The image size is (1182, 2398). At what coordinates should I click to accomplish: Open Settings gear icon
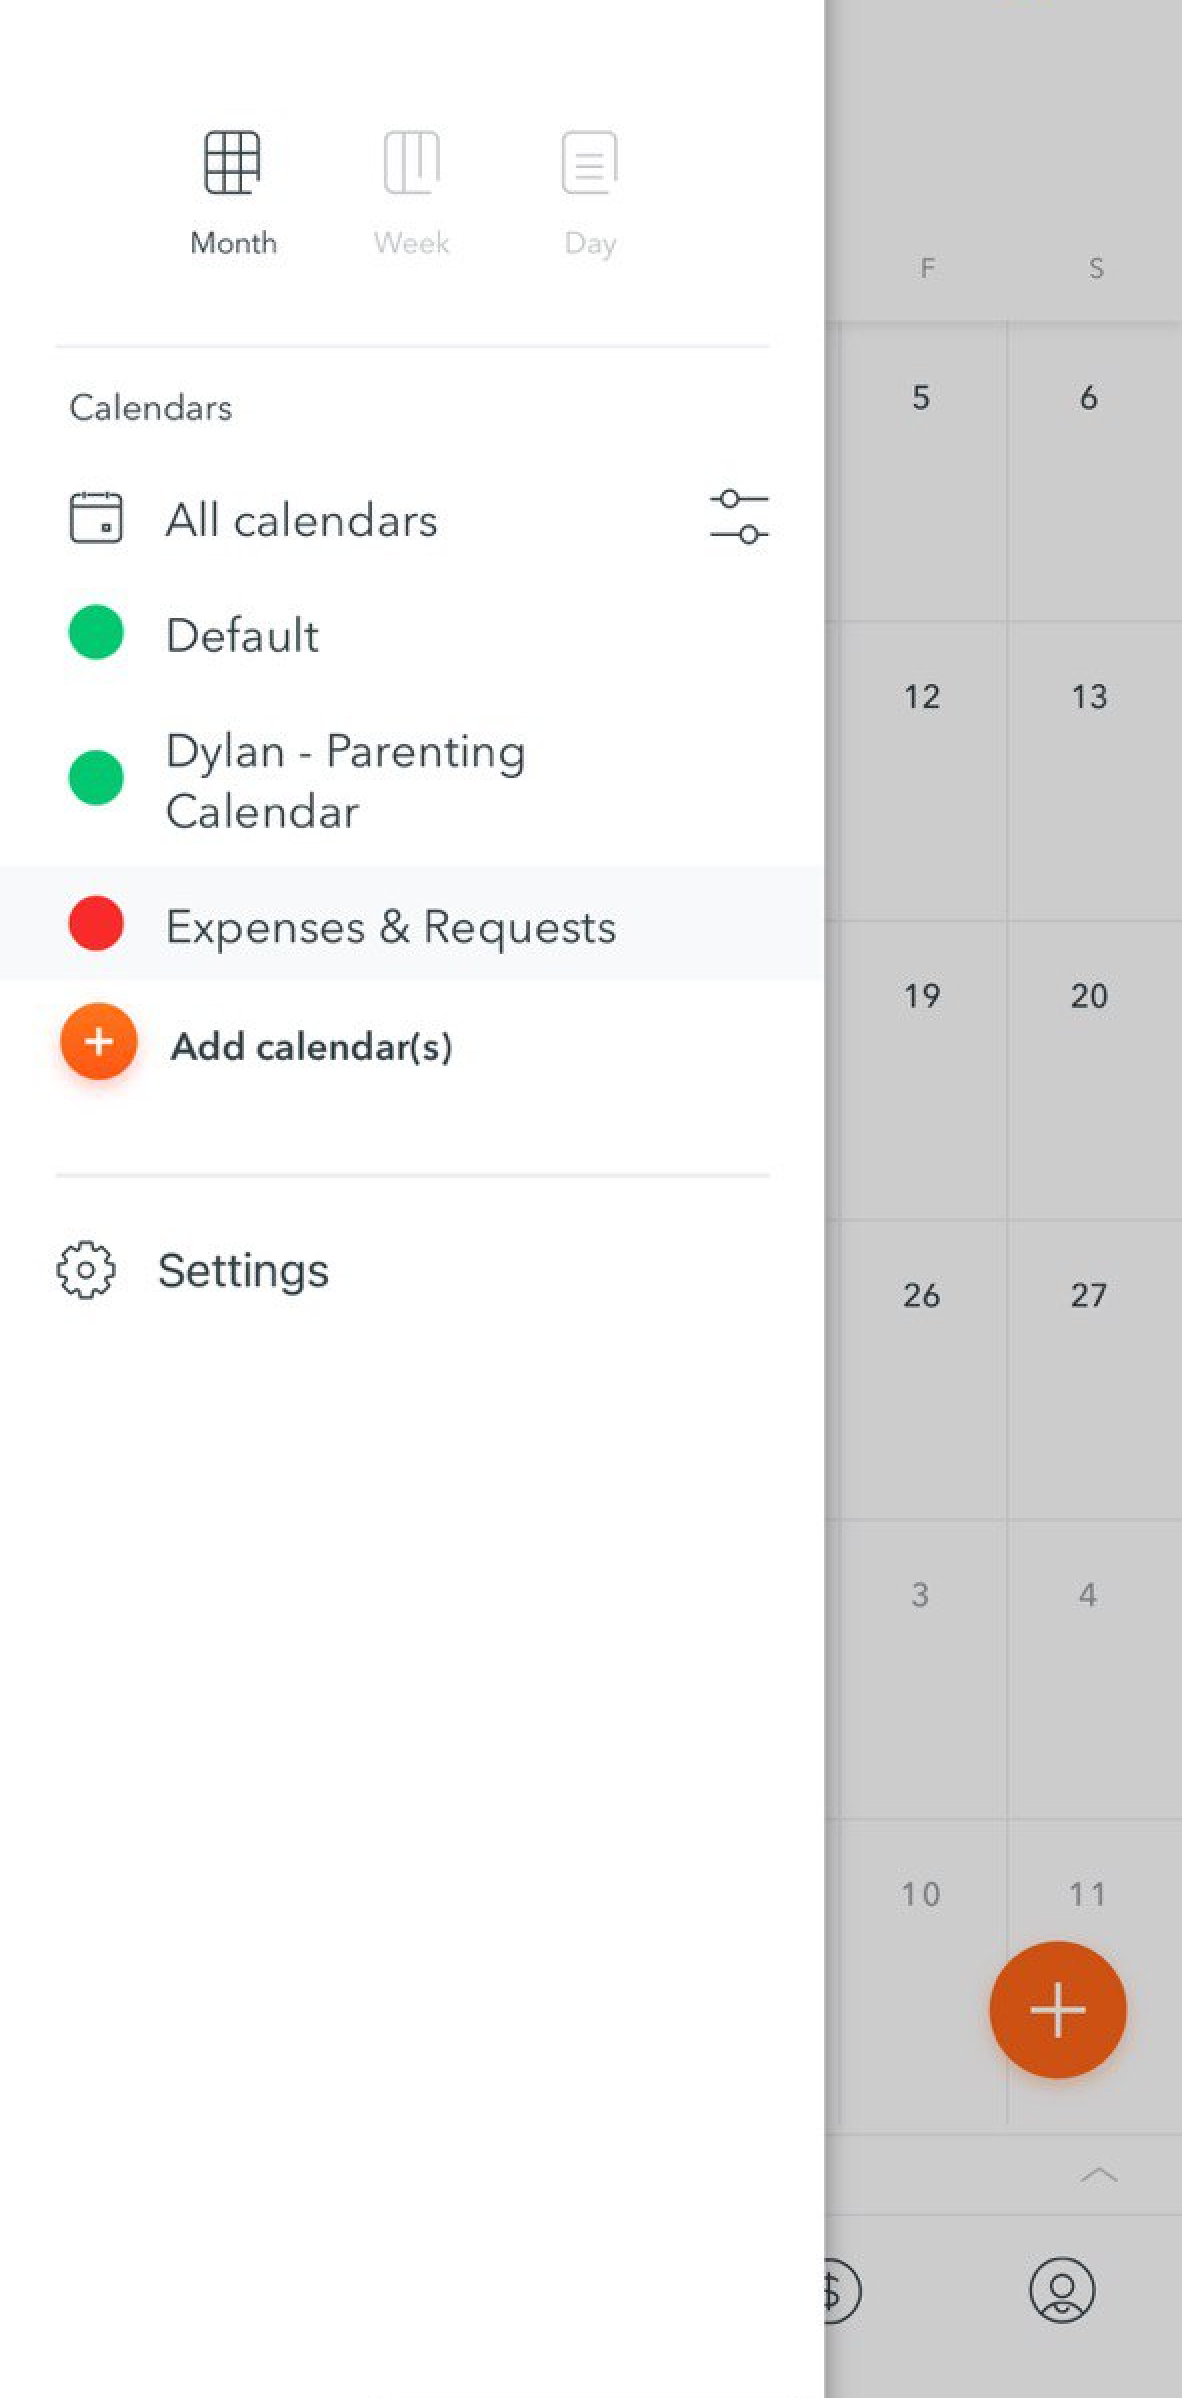click(86, 1270)
